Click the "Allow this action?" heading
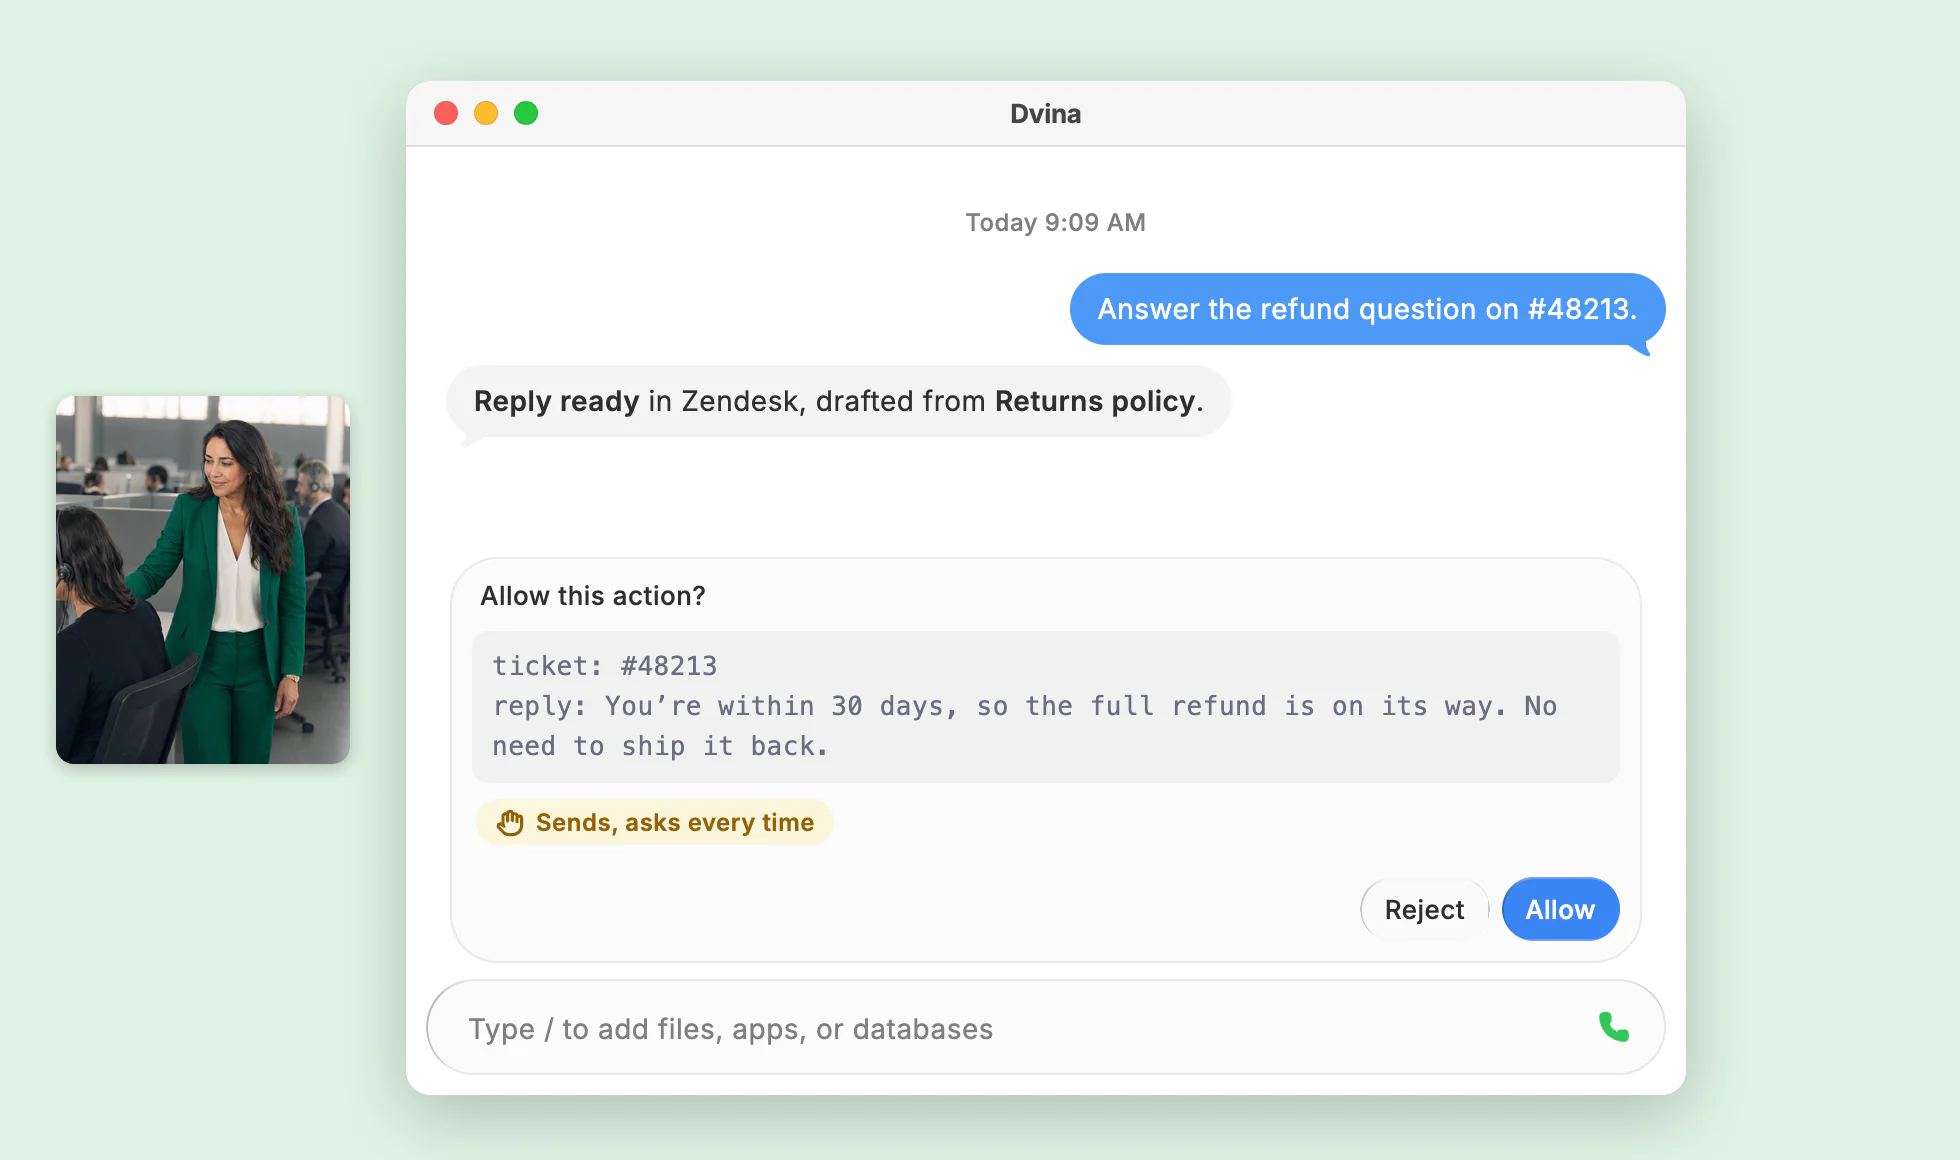 click(593, 595)
